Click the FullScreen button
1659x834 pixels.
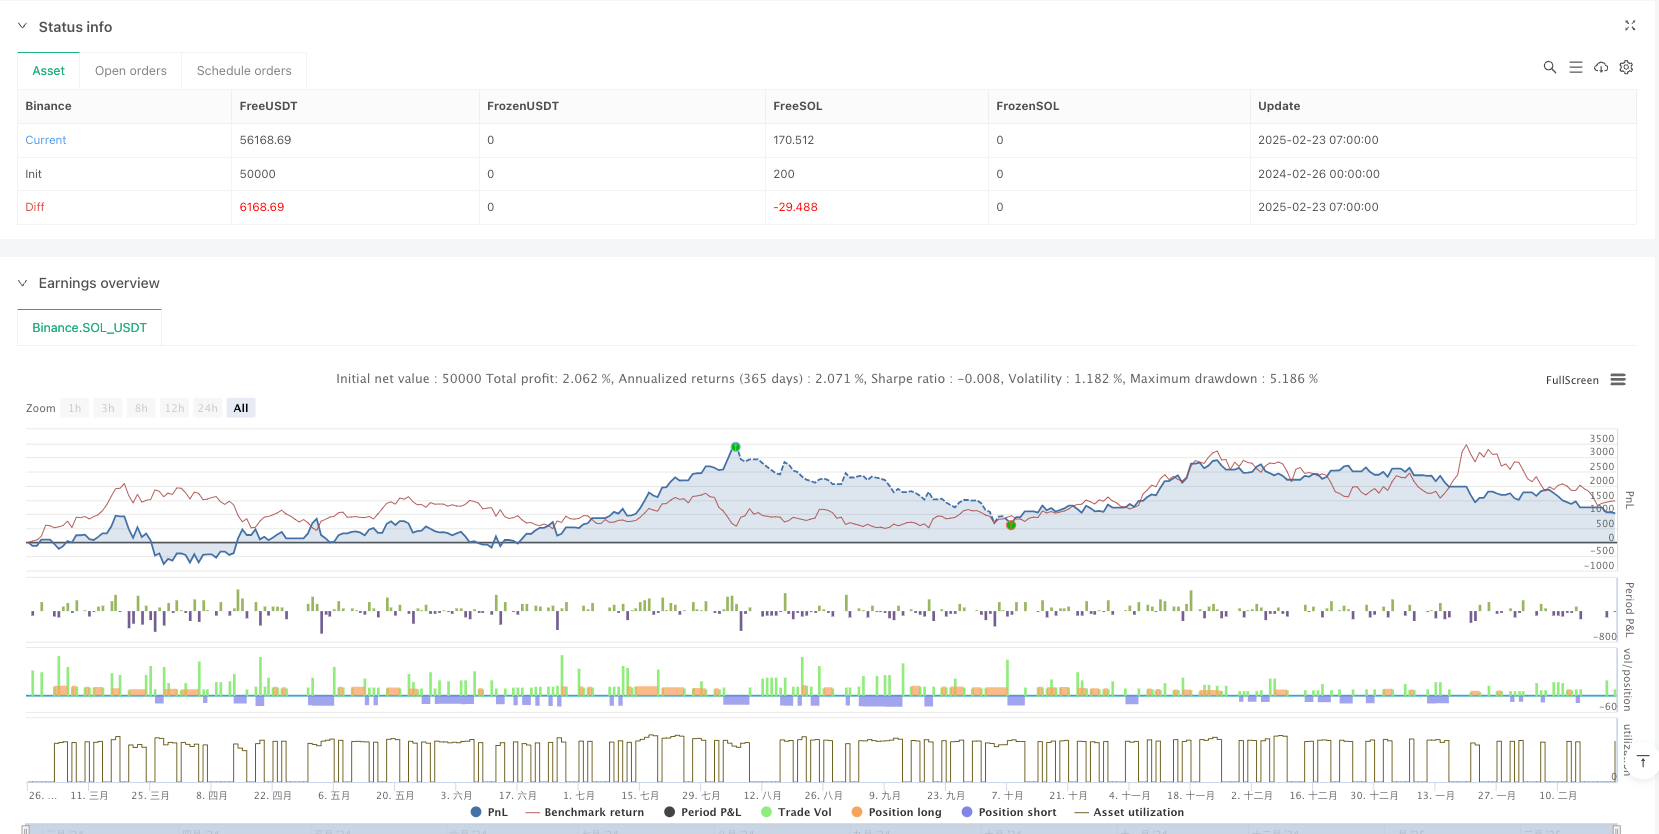pyautogui.click(x=1571, y=380)
